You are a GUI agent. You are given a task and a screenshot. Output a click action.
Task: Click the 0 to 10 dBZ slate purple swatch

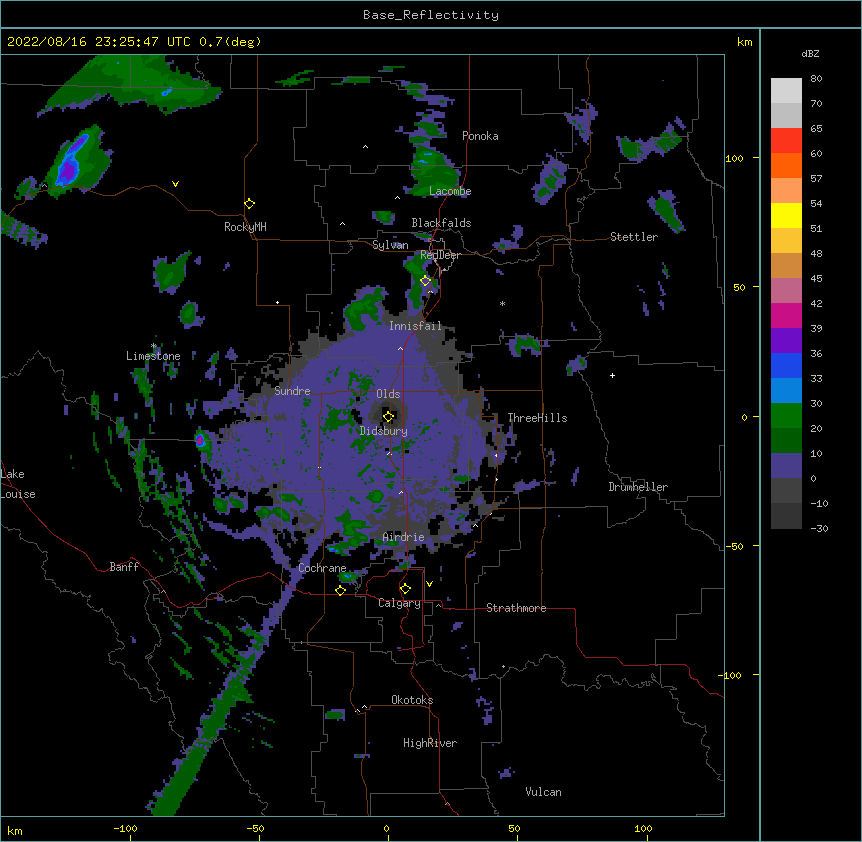(x=786, y=466)
